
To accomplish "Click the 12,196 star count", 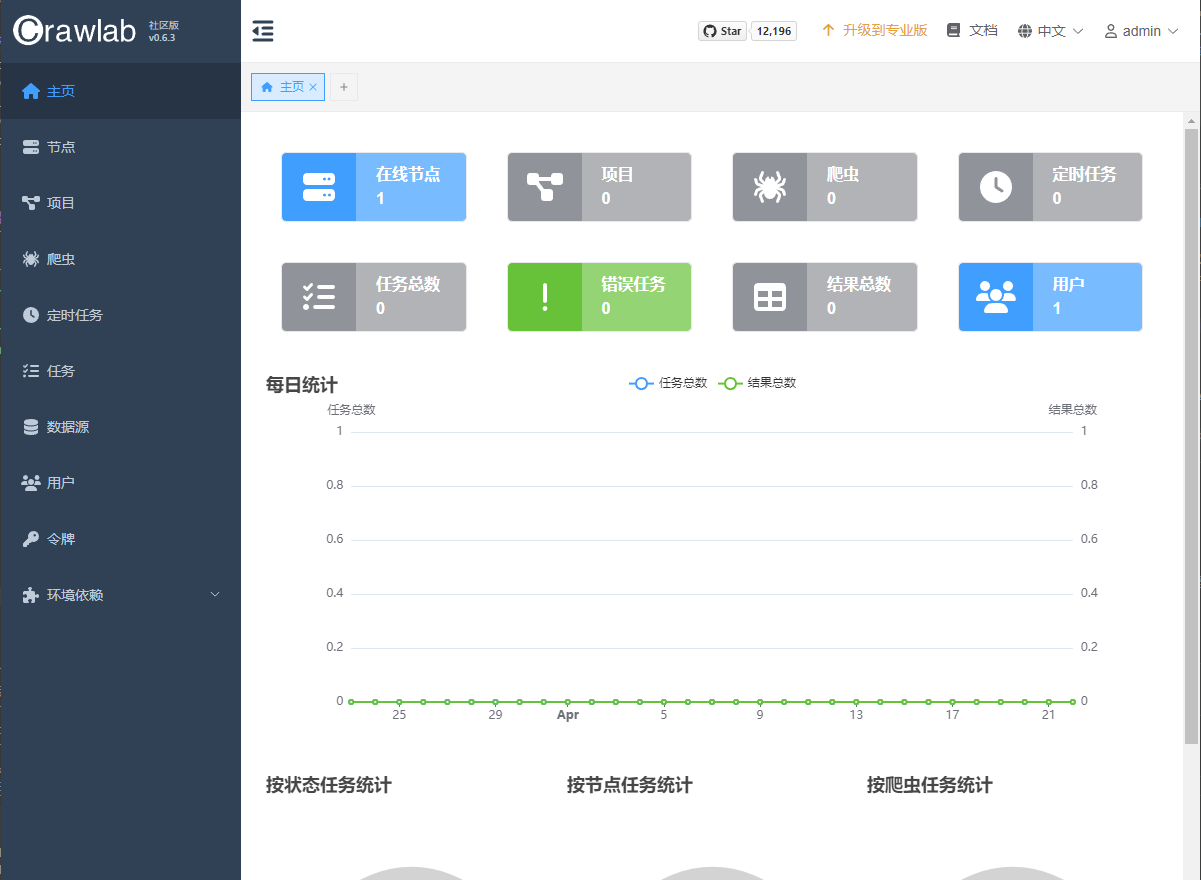I will 774,31.
